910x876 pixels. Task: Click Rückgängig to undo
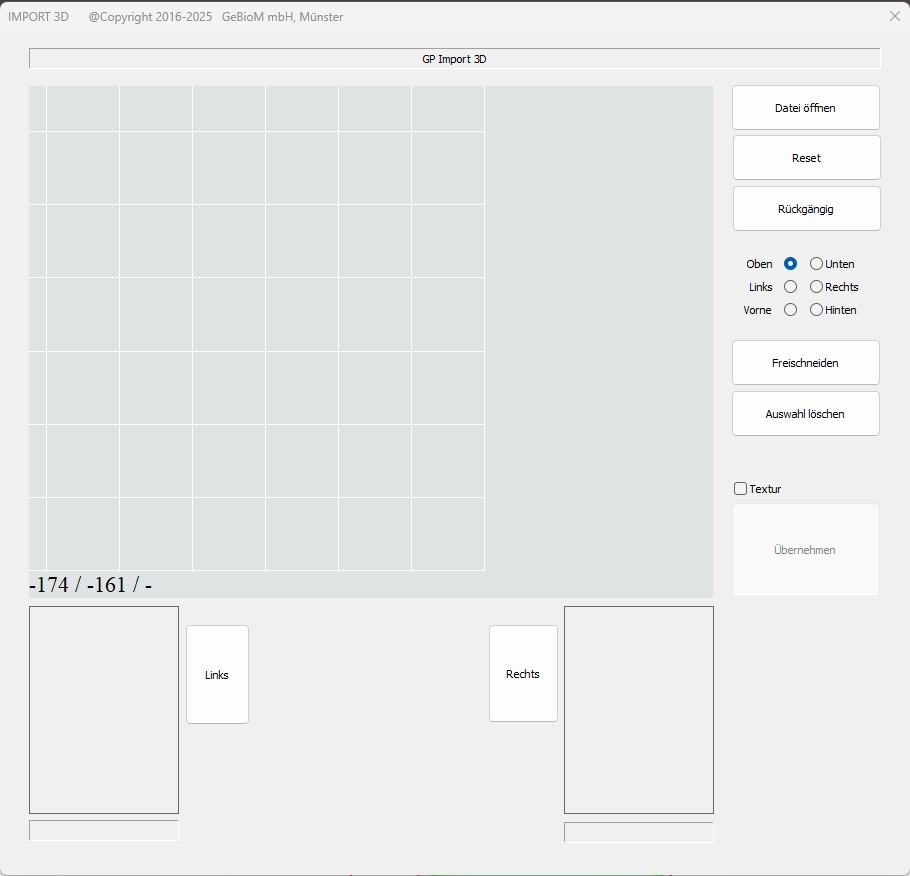(805, 209)
